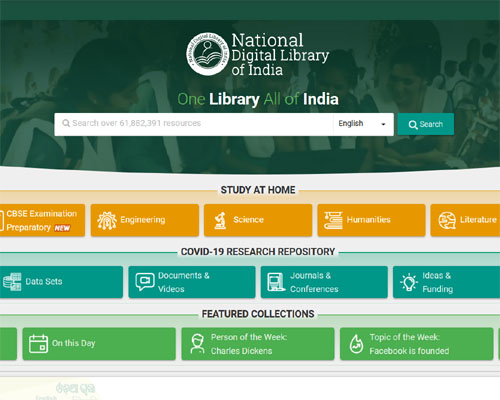
Task: Open the Engineering study tile
Action: pyautogui.click(x=145, y=220)
